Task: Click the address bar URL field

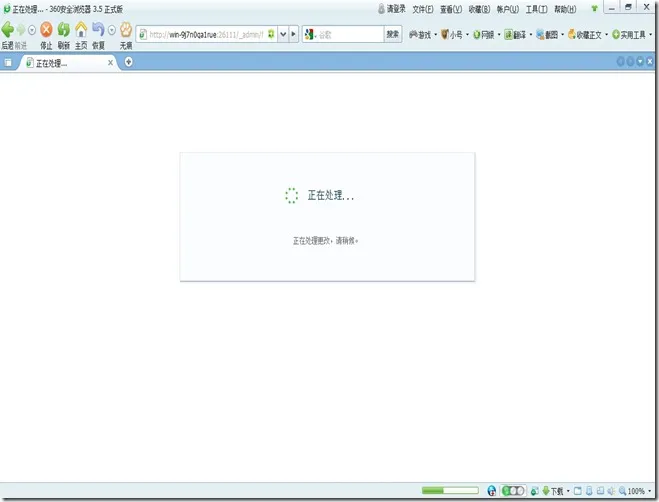Action: coord(206,34)
